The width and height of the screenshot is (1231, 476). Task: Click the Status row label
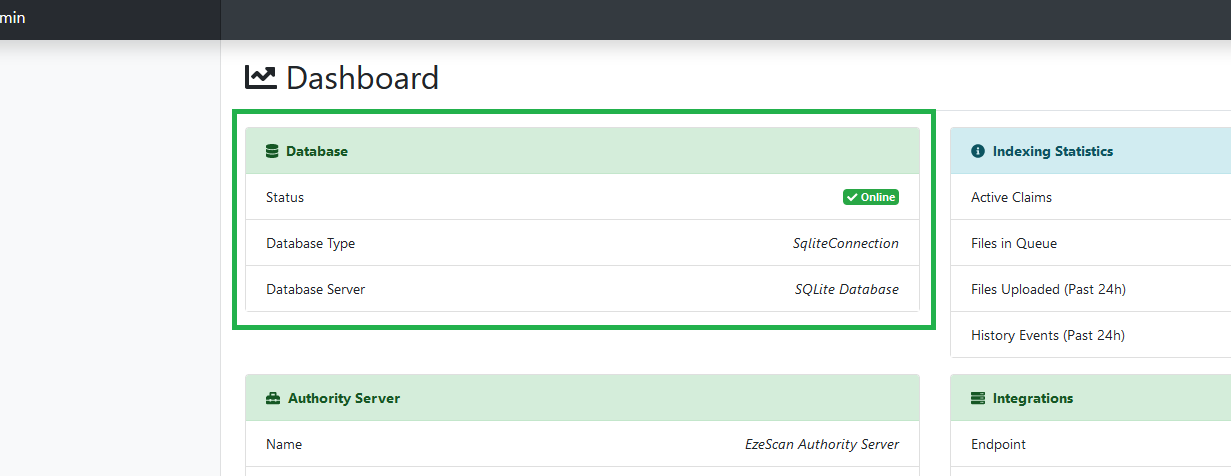click(285, 198)
